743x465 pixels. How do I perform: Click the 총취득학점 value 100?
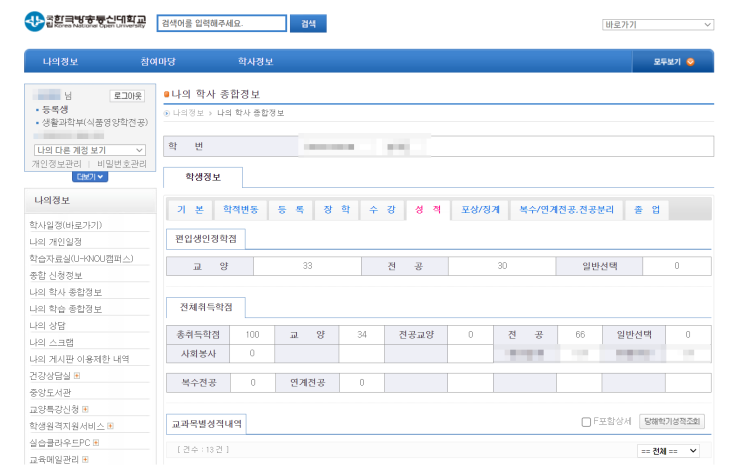point(252,335)
